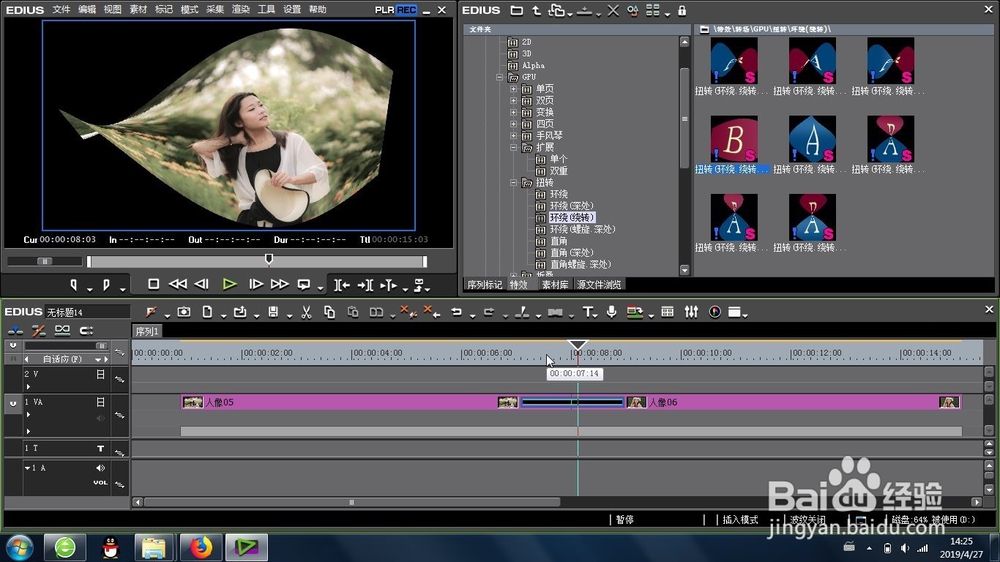Expand the 手风琴 folder
The image size is (1000, 562).
(513, 136)
